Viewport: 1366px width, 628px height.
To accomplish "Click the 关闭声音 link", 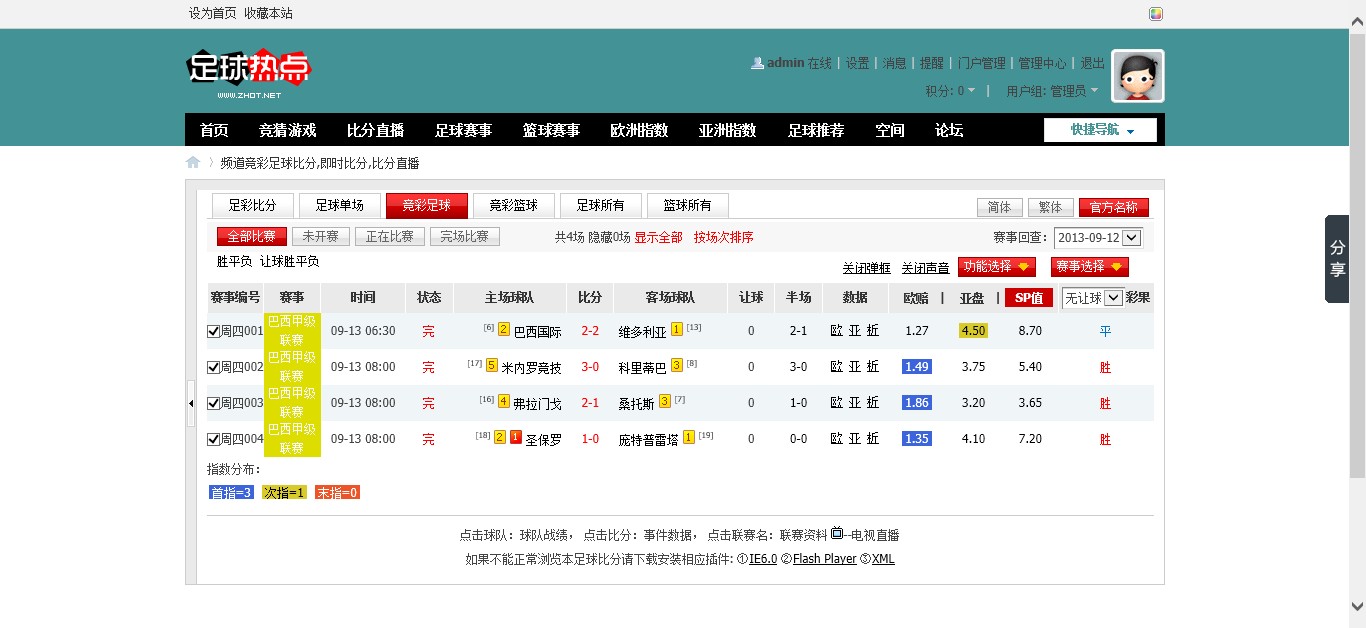I will pos(925,268).
